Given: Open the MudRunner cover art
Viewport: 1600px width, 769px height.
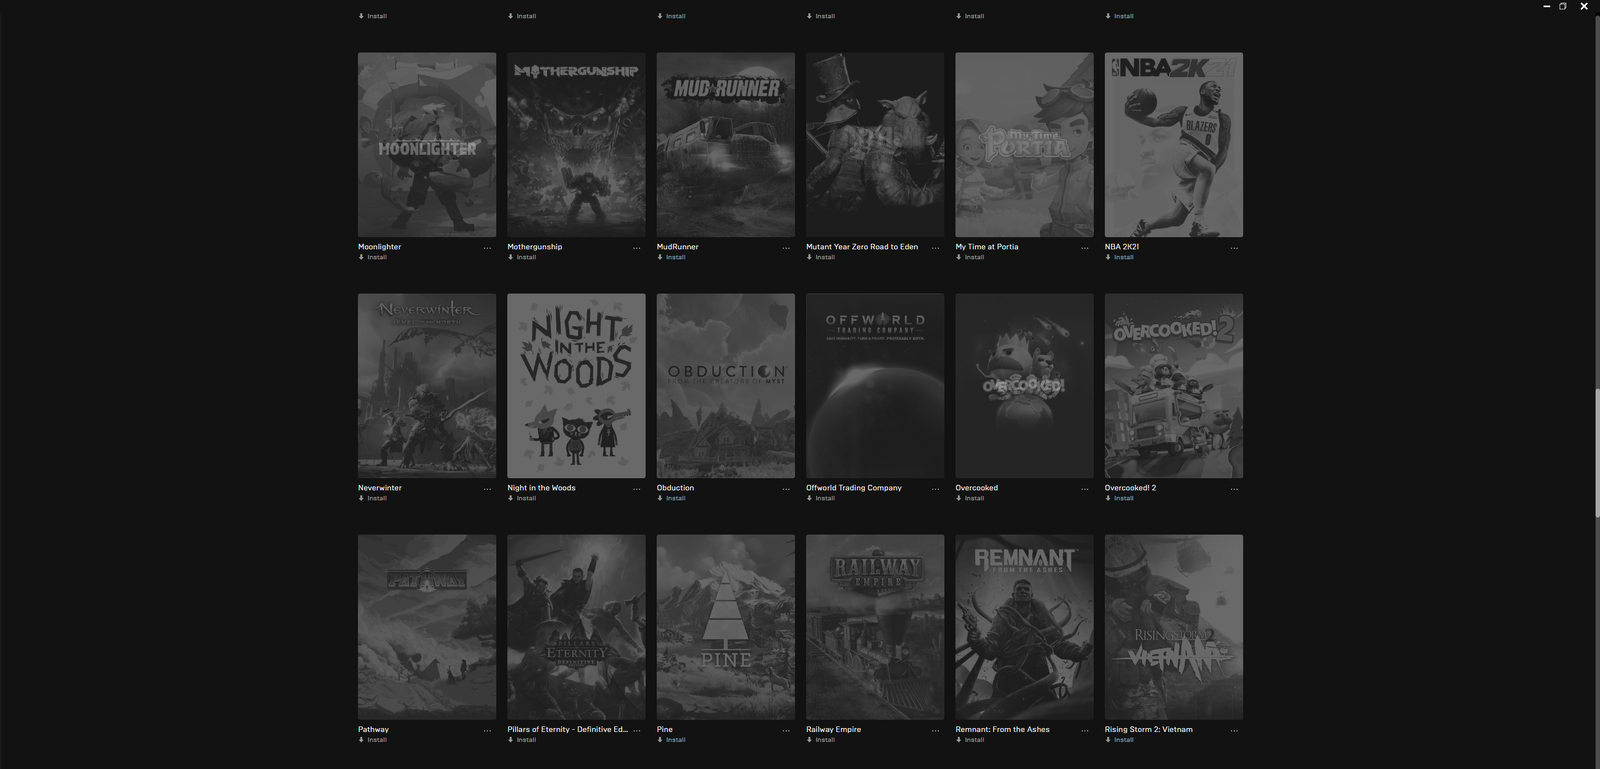Looking at the screenshot, I should pyautogui.click(x=726, y=145).
